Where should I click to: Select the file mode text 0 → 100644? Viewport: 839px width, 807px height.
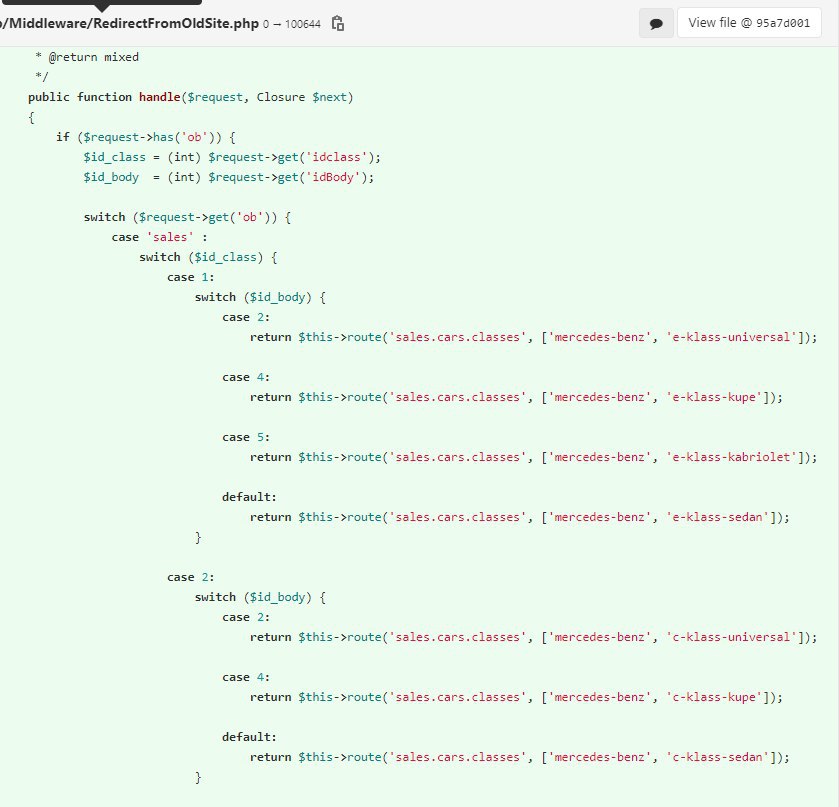click(292, 24)
